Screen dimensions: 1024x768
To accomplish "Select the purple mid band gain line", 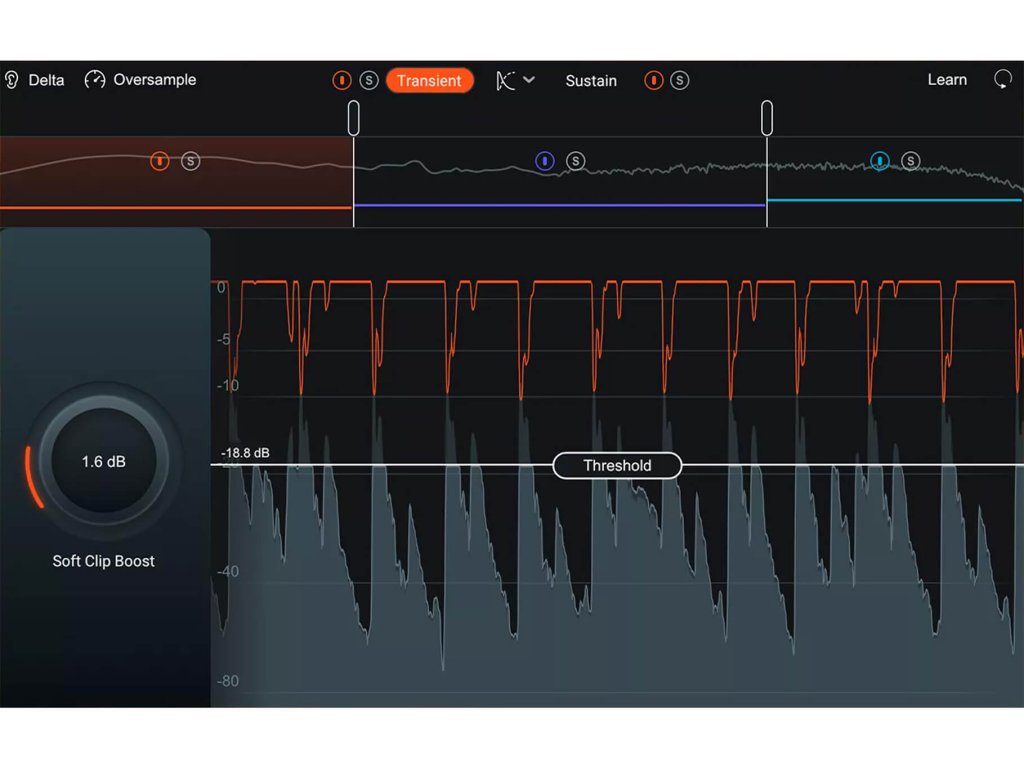I will click(560, 205).
